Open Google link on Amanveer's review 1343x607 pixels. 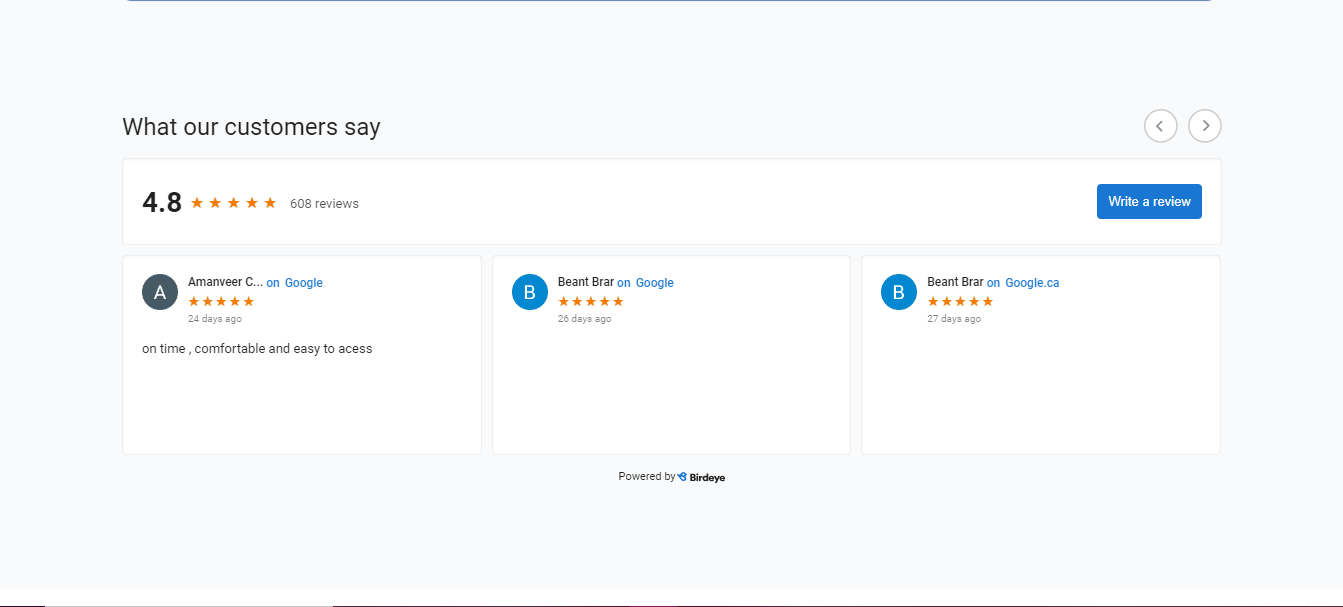coord(304,283)
